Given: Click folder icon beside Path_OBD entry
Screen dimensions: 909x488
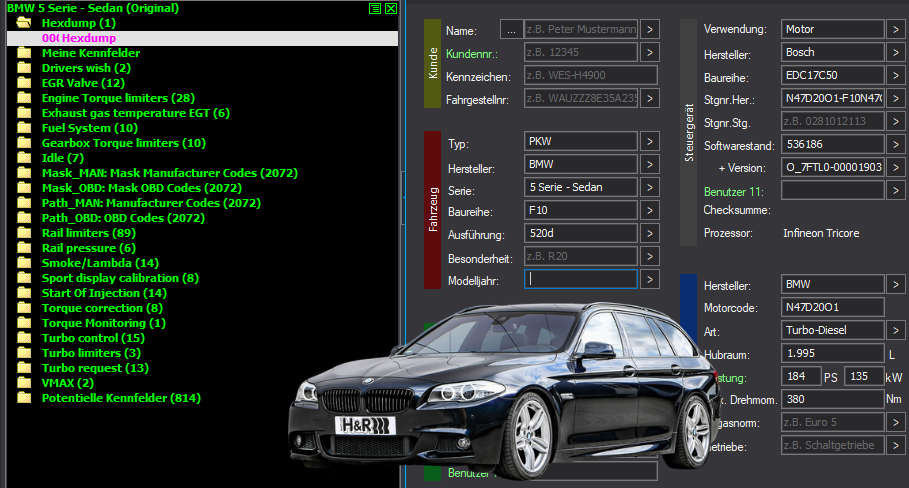Looking at the screenshot, I should (x=24, y=218).
